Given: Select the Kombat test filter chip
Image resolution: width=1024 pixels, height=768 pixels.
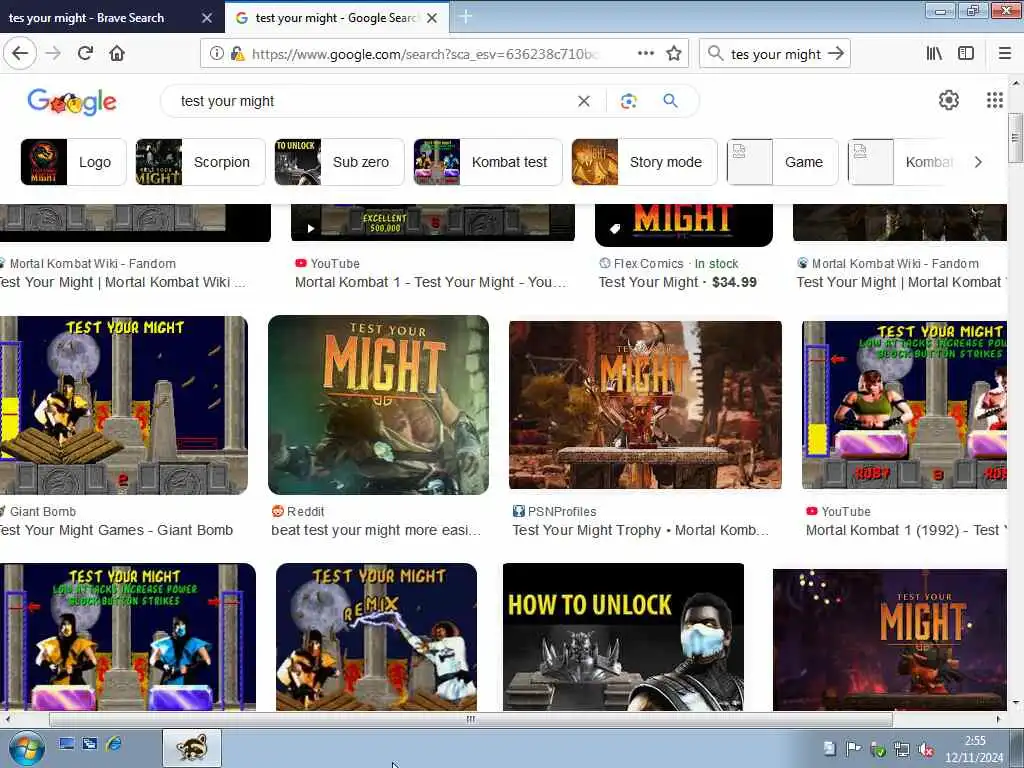Looking at the screenshot, I should click(487, 162).
